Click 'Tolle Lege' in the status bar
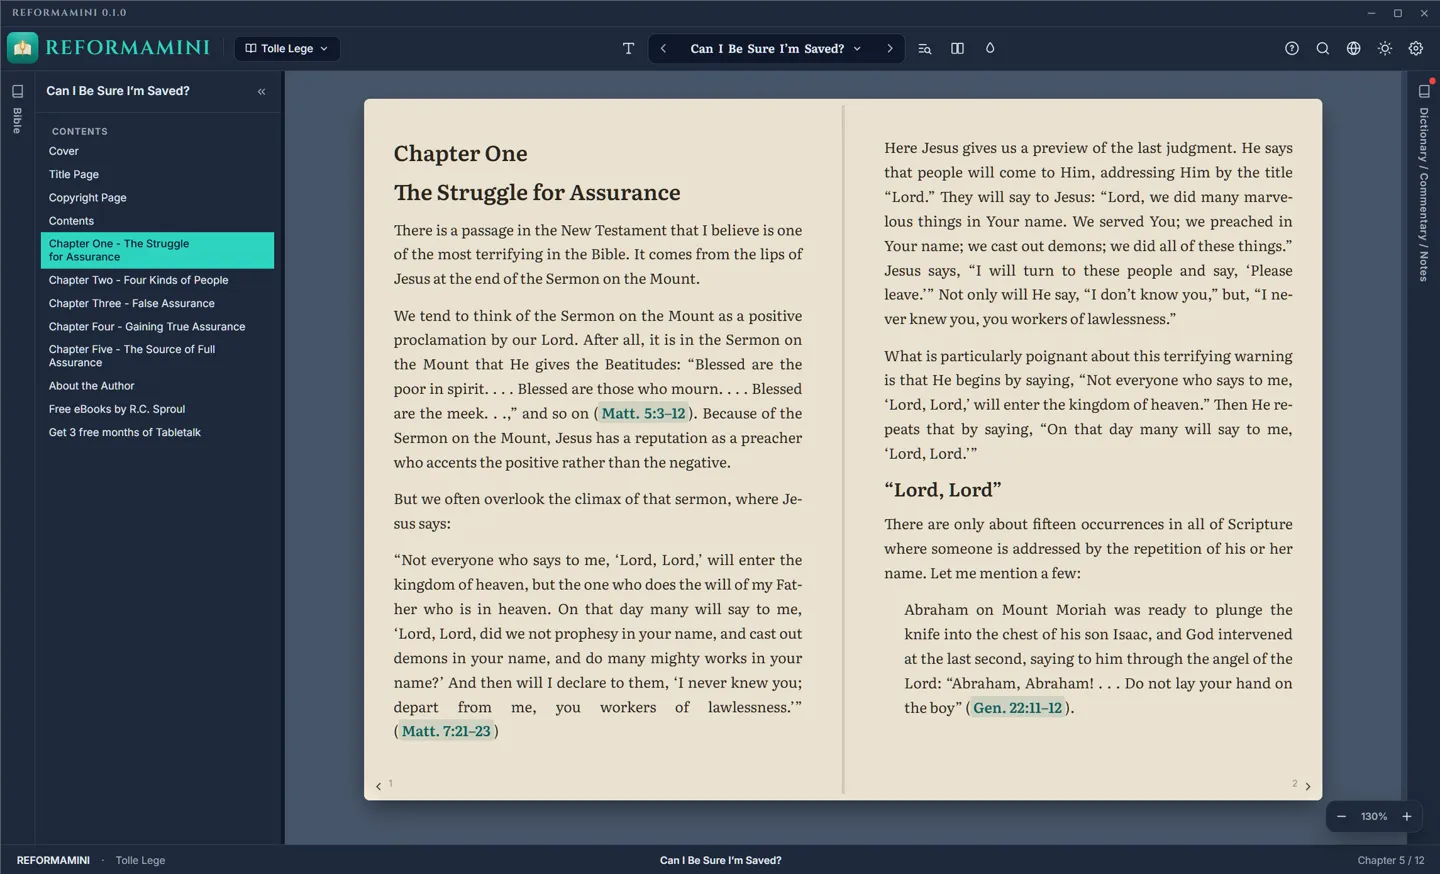 [140, 860]
